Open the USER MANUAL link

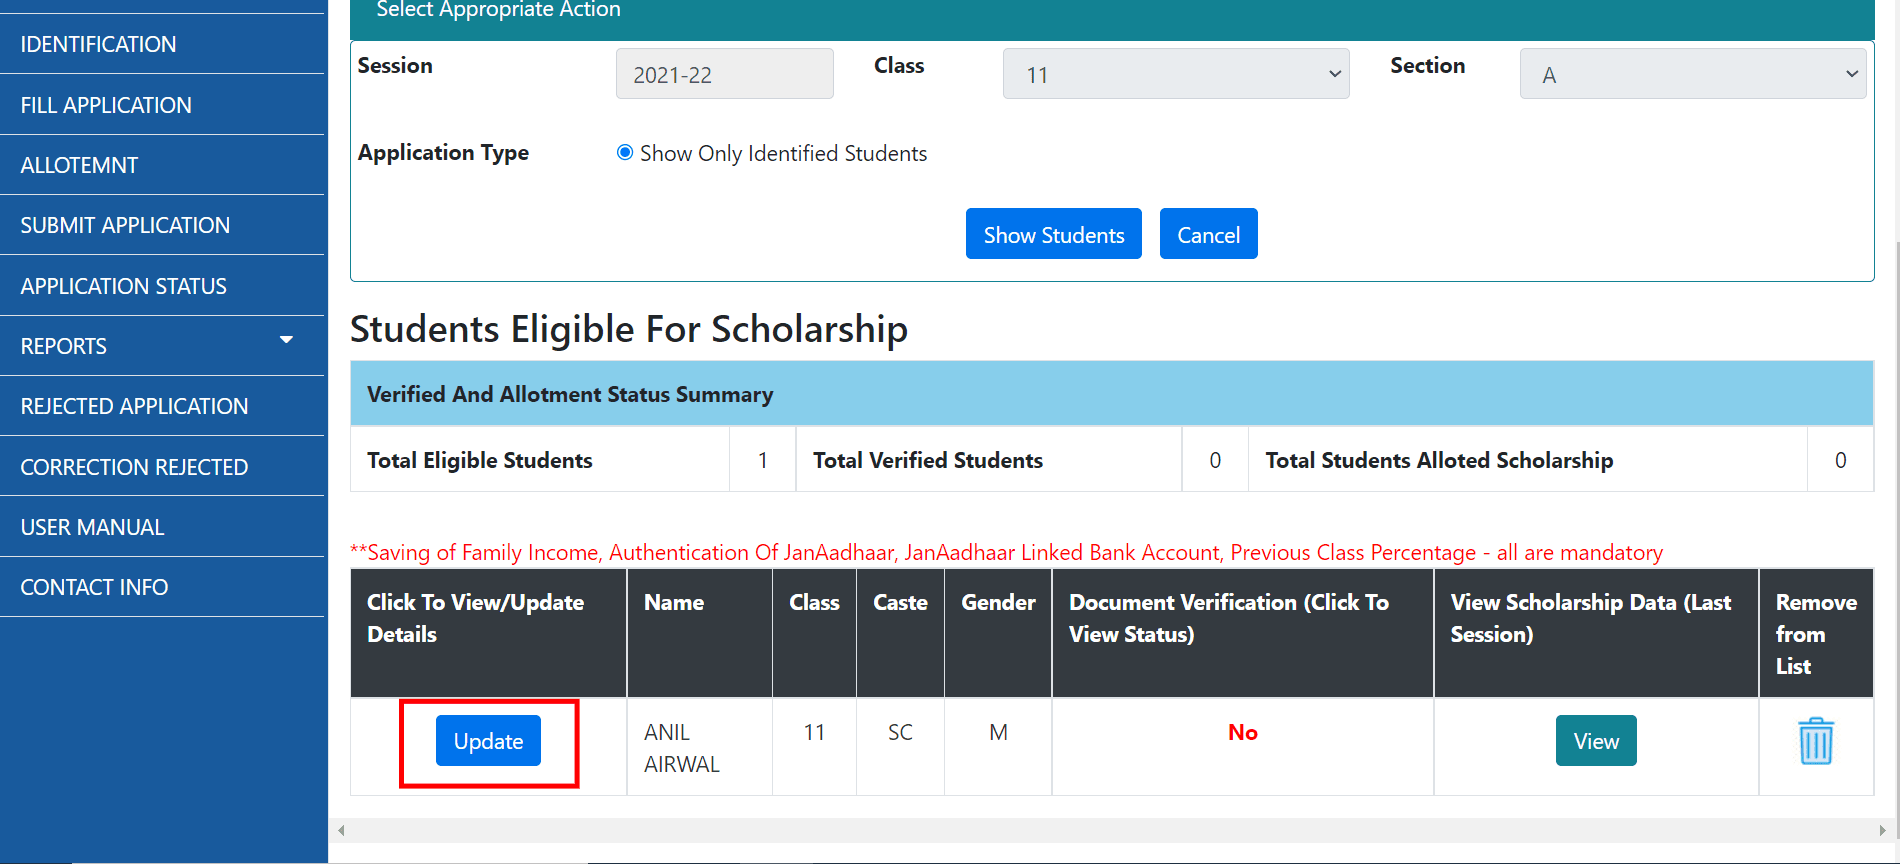click(92, 526)
